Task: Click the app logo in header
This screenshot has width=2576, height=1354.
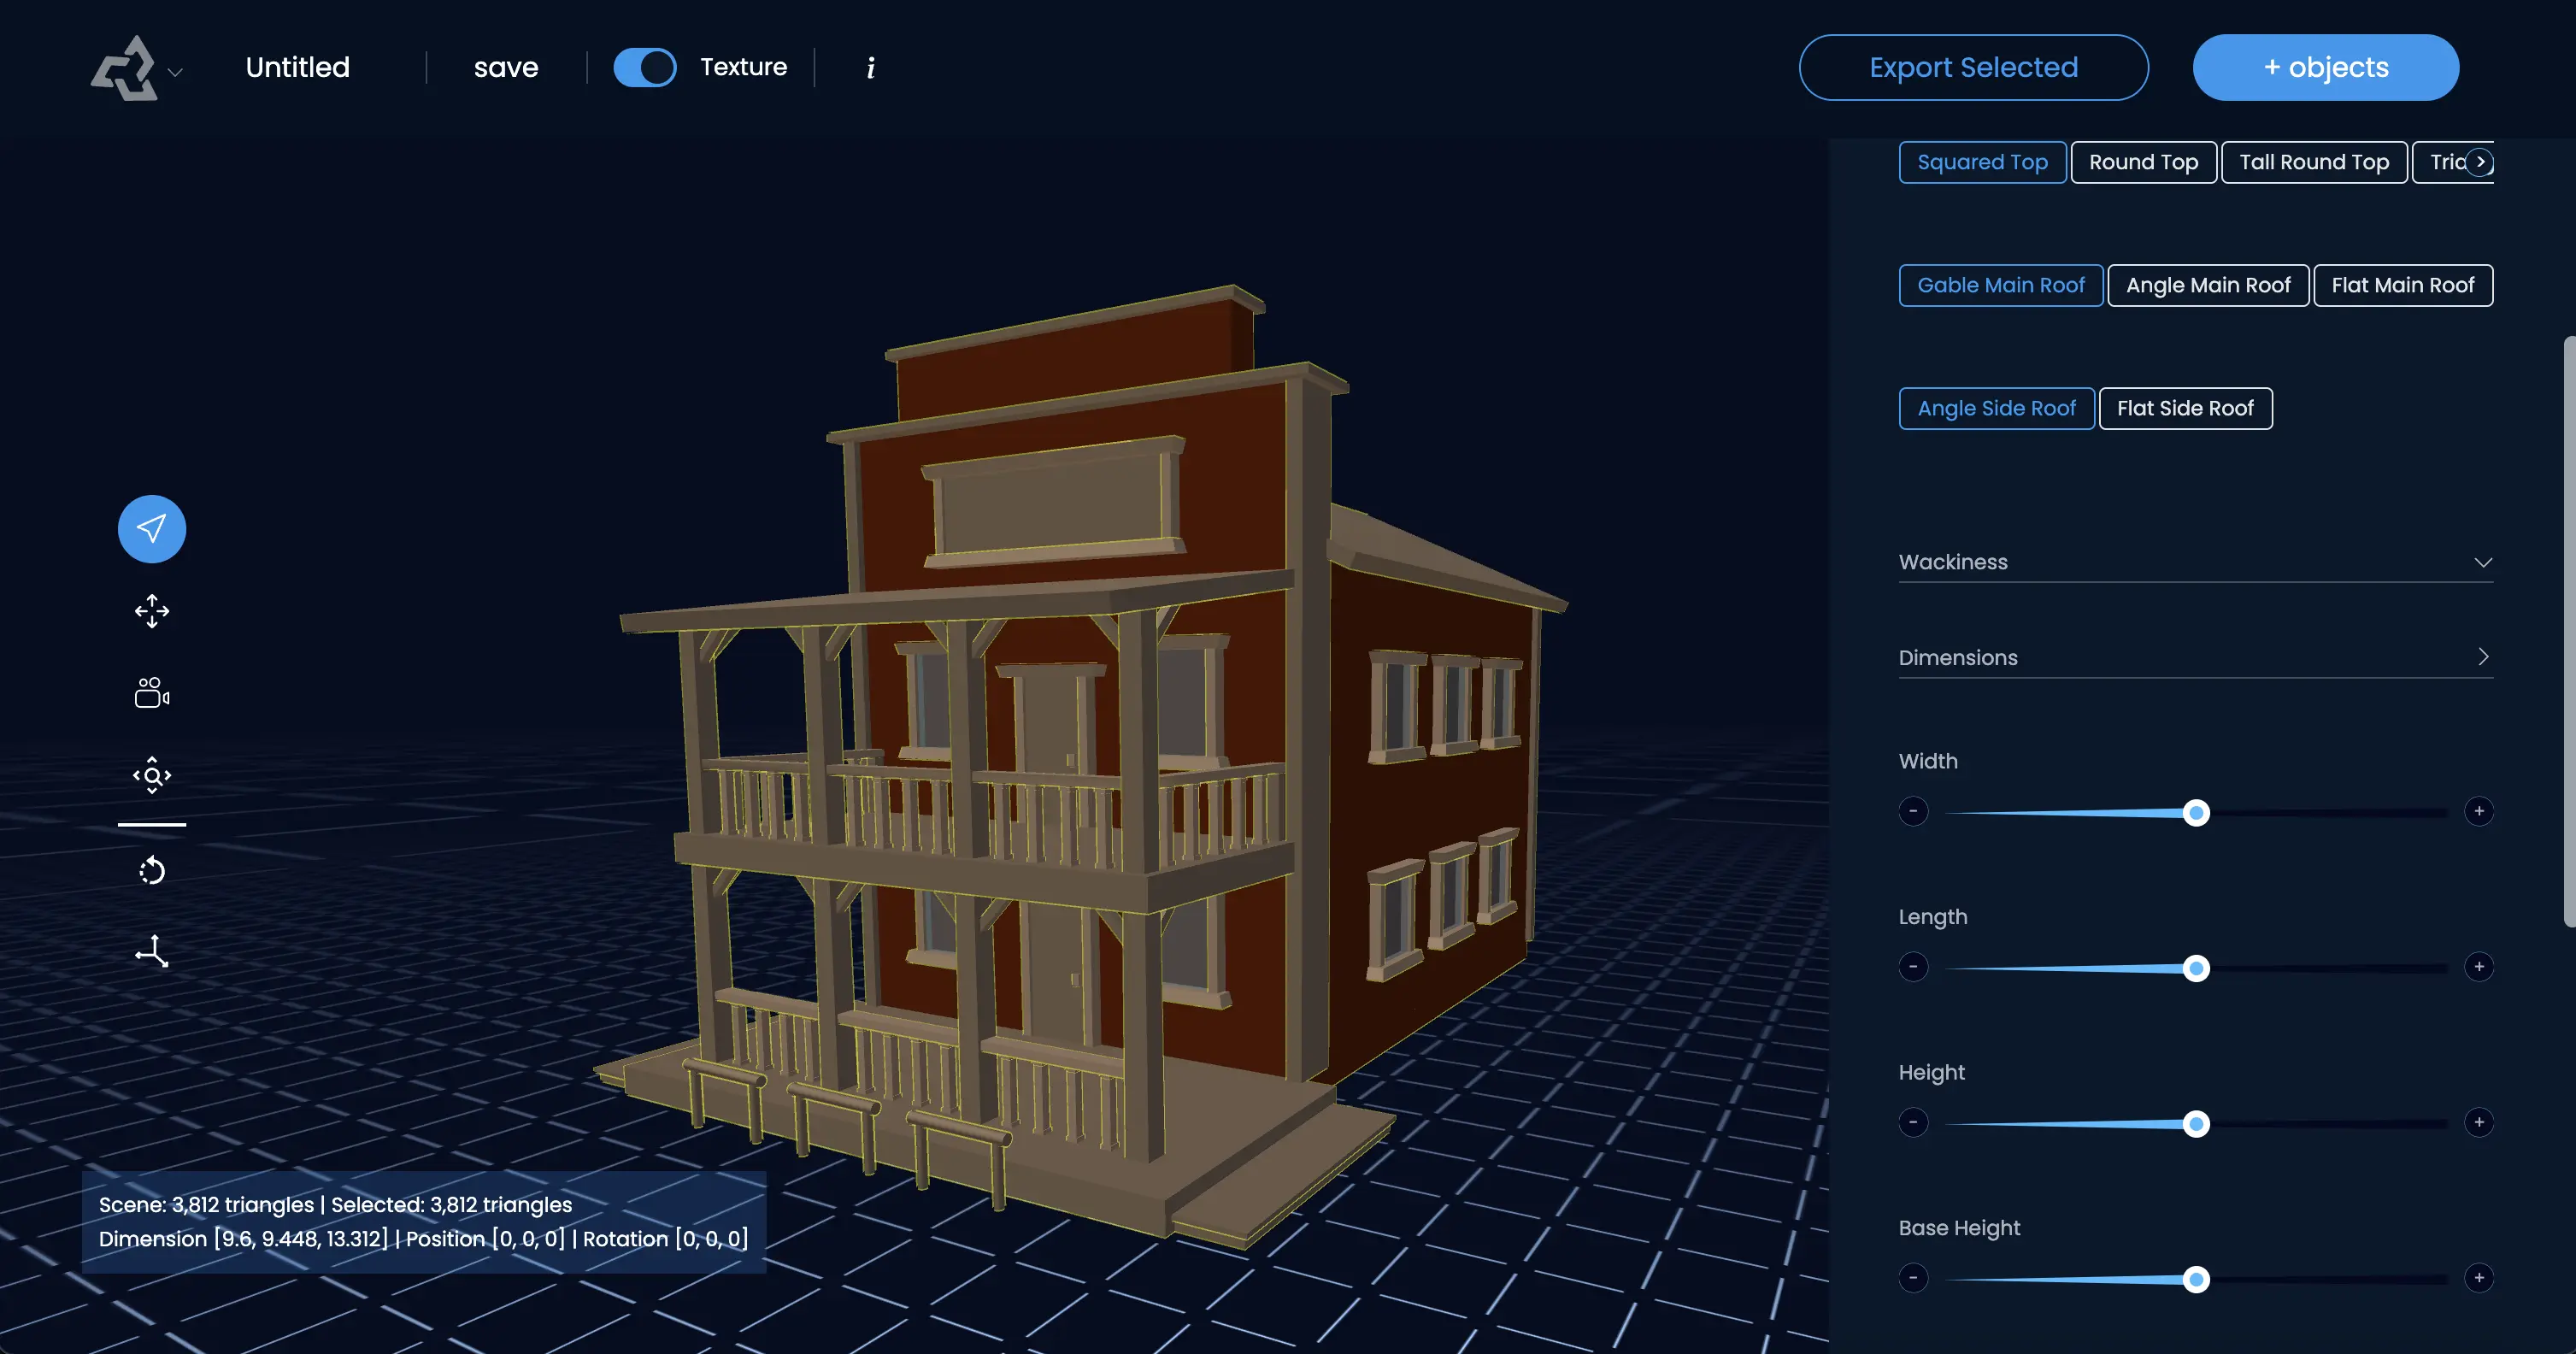Action: [125, 68]
